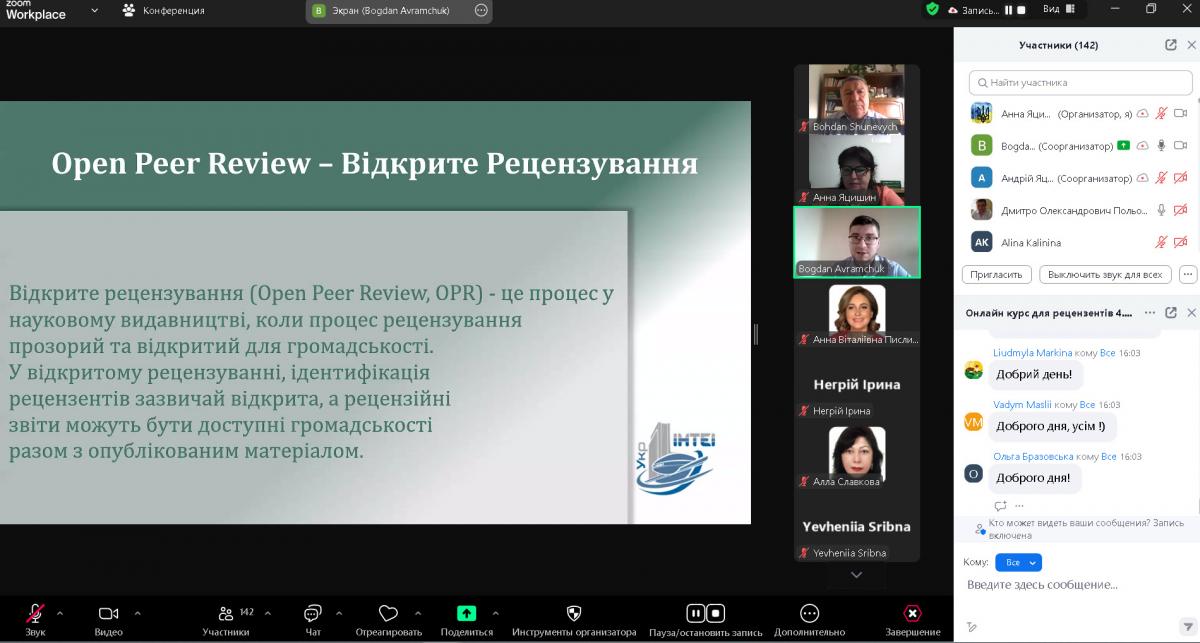Open Инструменты организатора host tools
This screenshot has width=1200, height=643.
click(x=574, y=619)
